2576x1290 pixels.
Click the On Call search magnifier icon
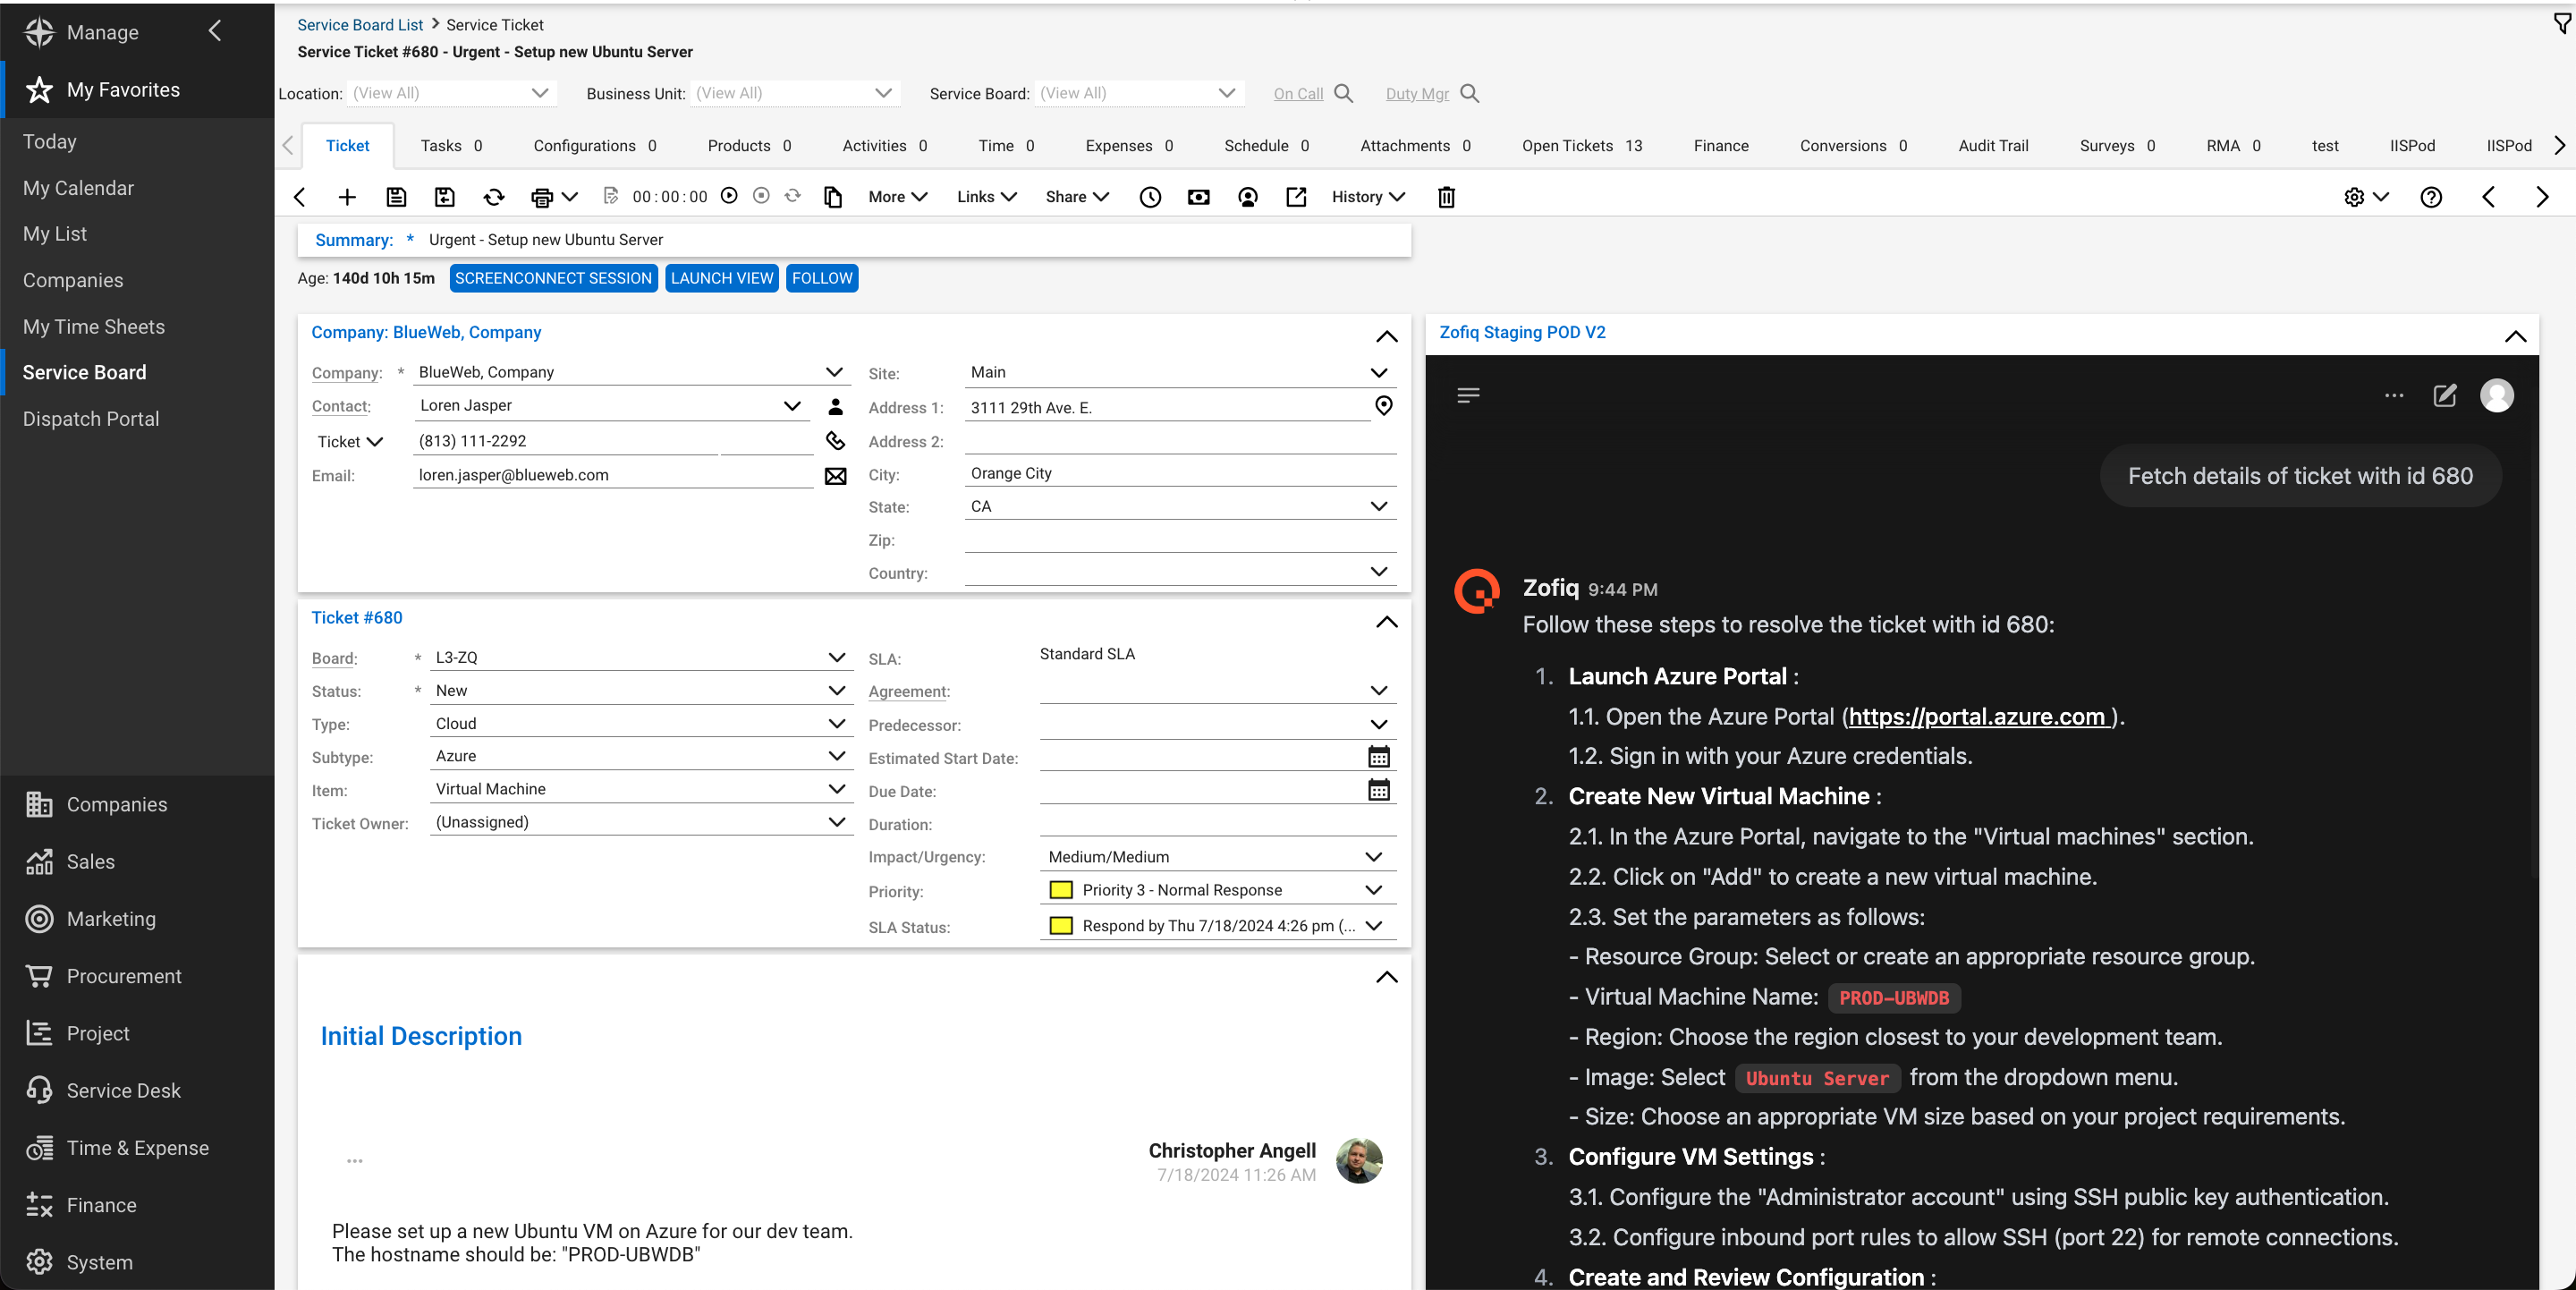tap(1344, 93)
